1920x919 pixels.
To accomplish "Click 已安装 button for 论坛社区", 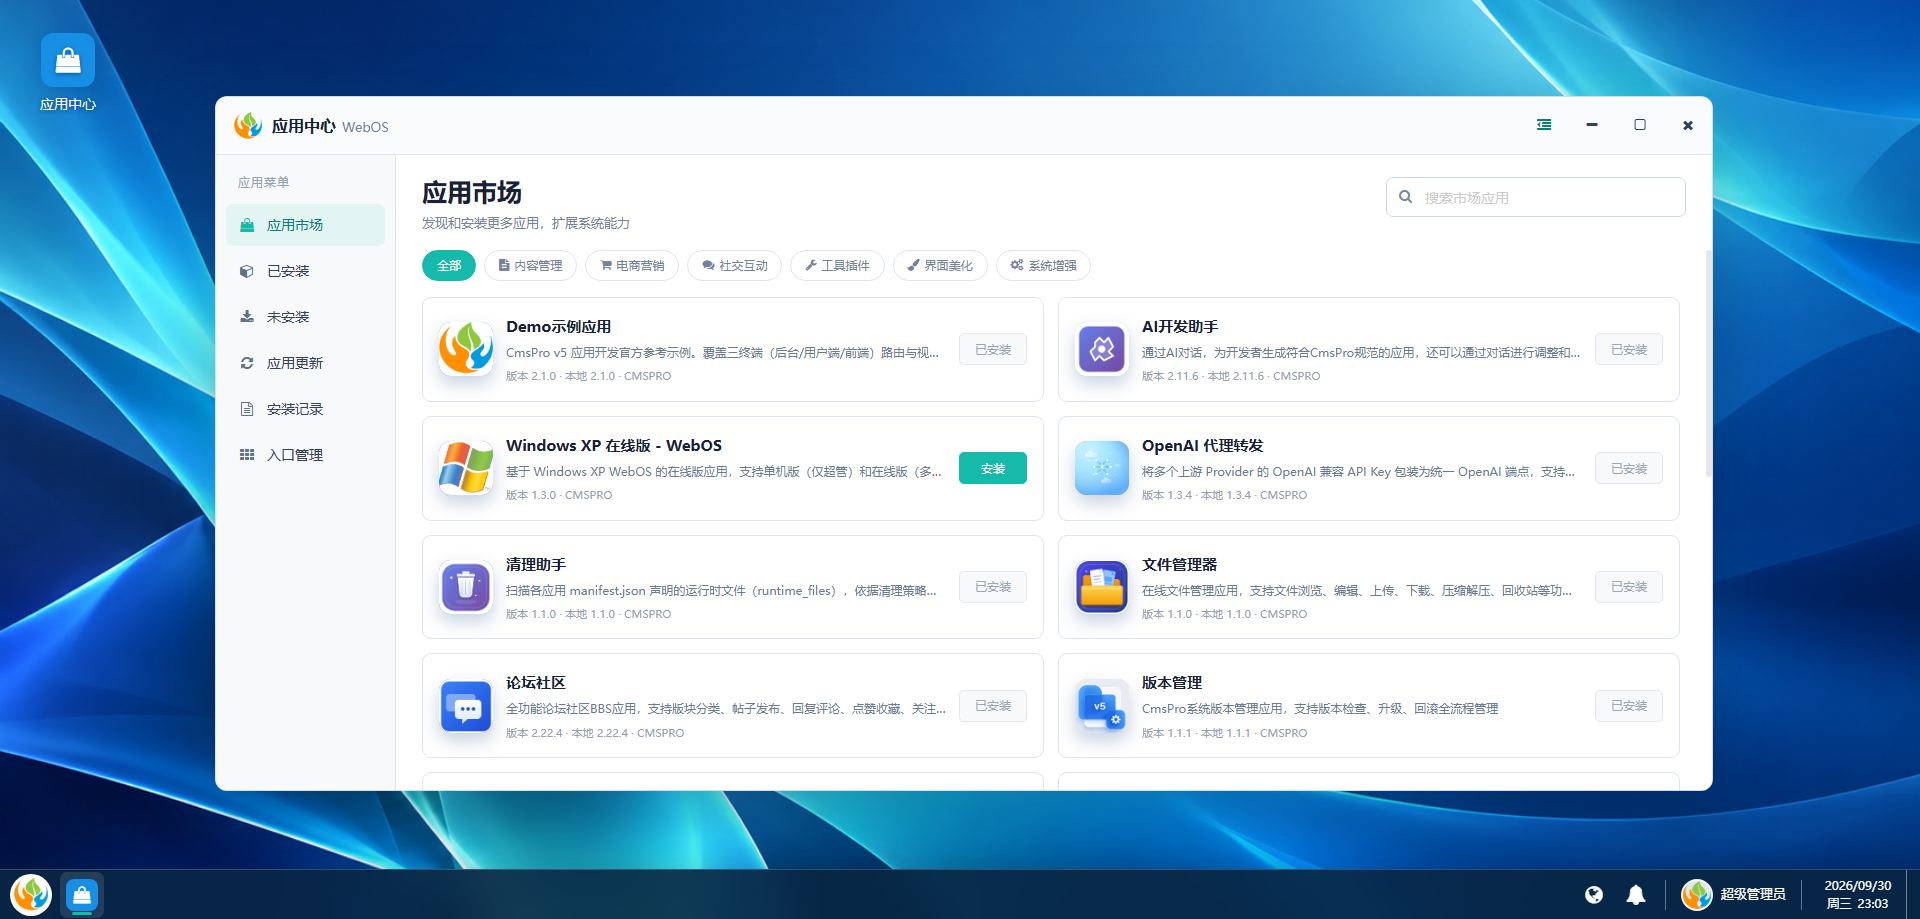I will coord(993,706).
